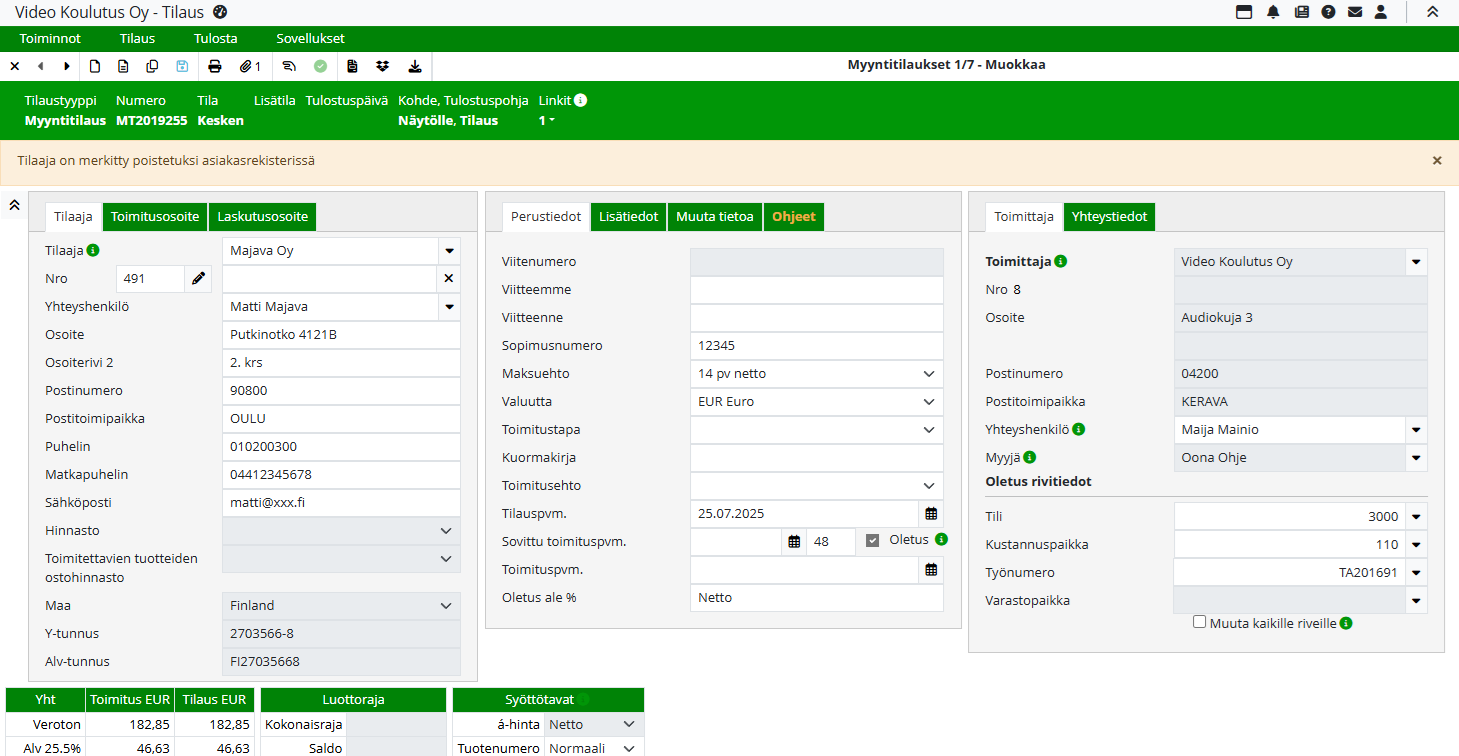Click the help question mark icon
This screenshot has height=756, width=1459.
1328,12
